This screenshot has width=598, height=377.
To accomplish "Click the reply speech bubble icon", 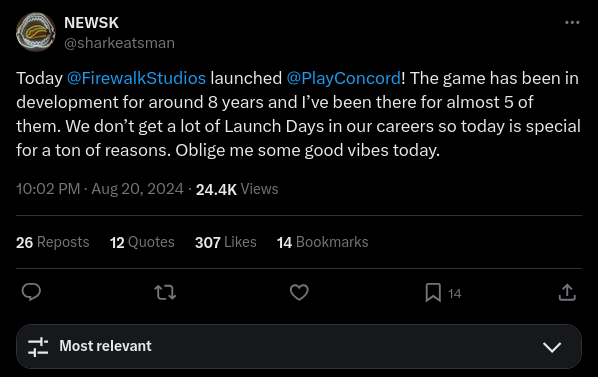I will [31, 292].
